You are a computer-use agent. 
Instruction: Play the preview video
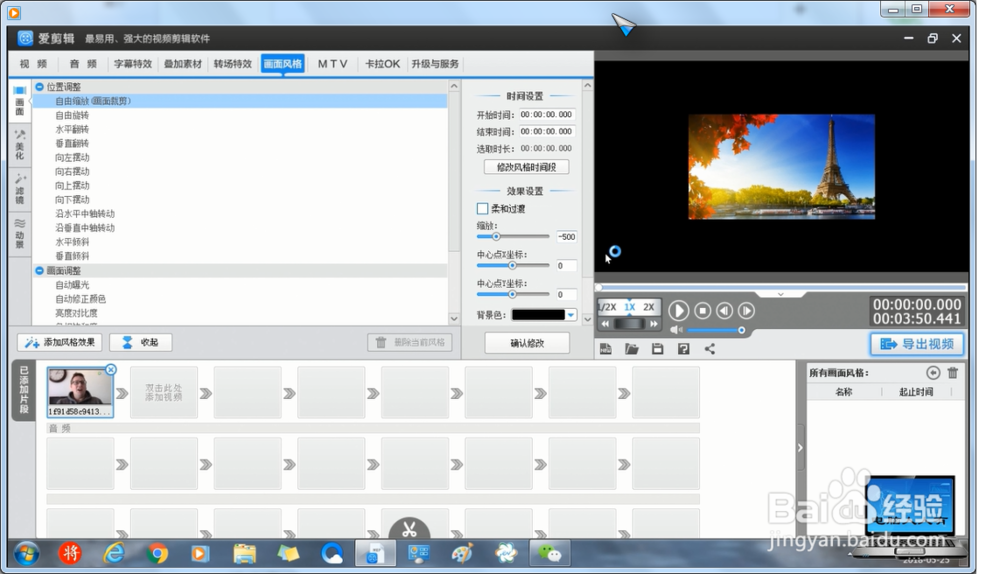[679, 311]
